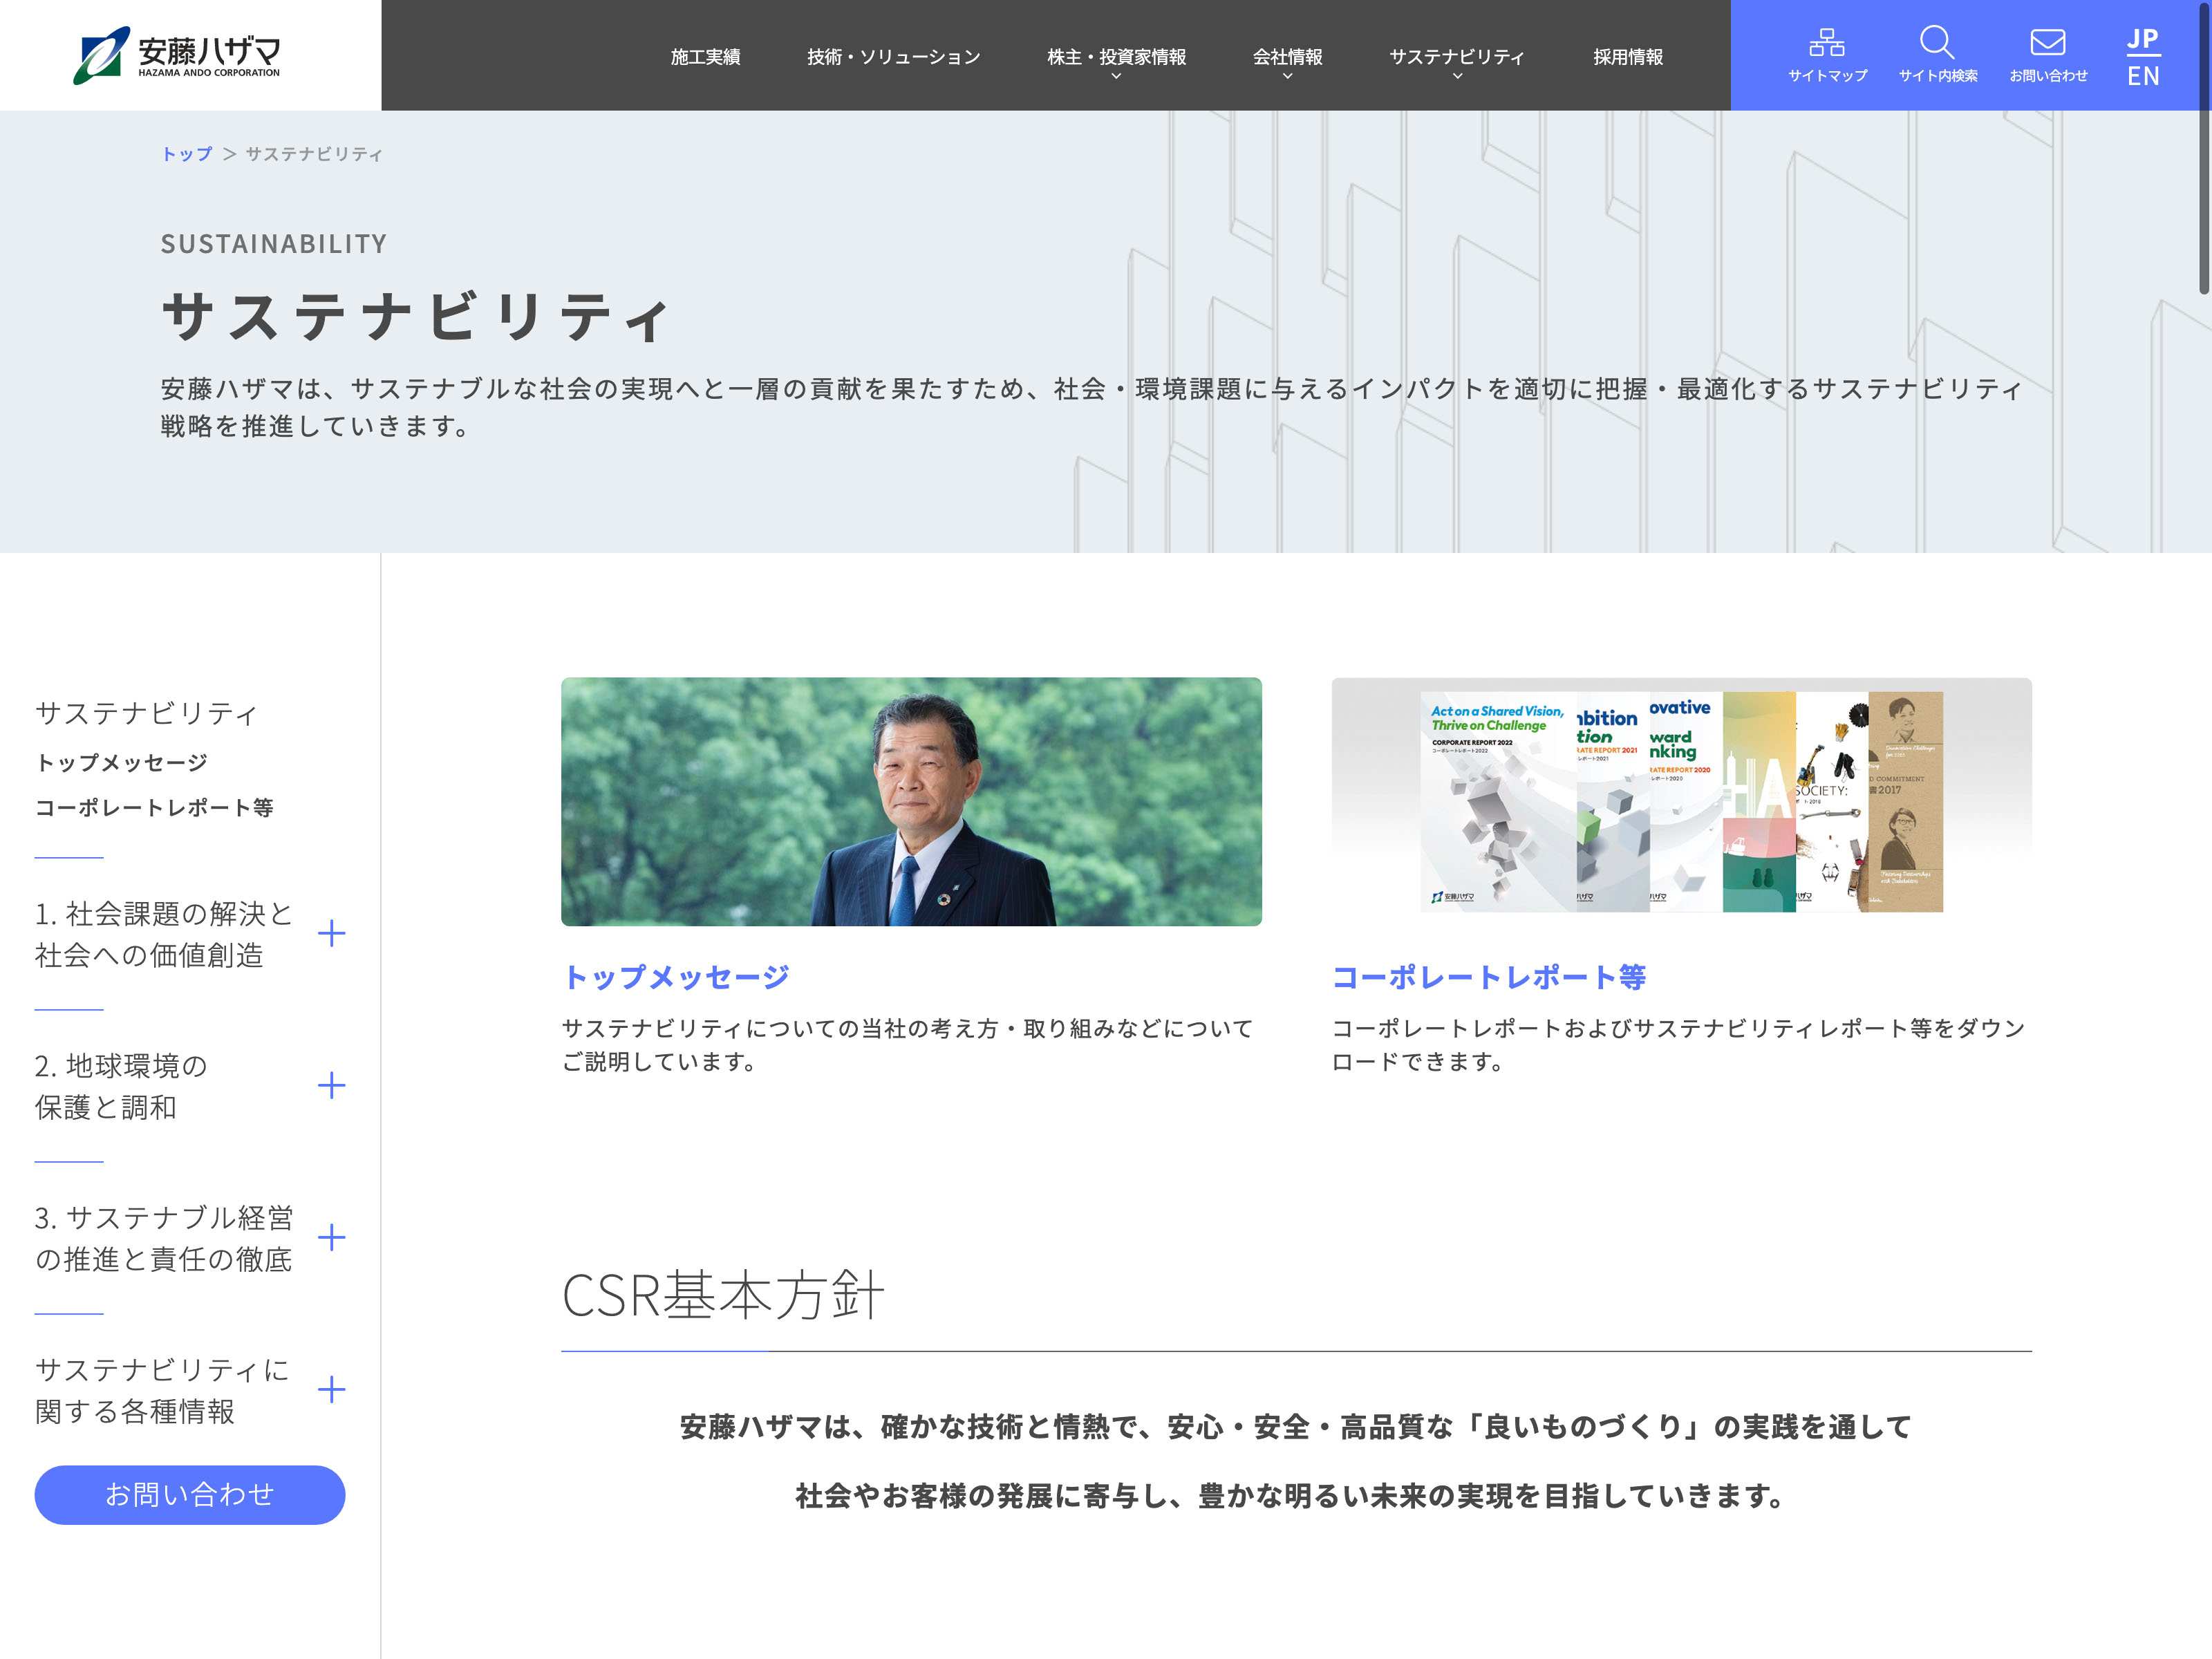
Task: Expand サステナビリティに関する各種情報 plus icon
Action: (x=331, y=1390)
